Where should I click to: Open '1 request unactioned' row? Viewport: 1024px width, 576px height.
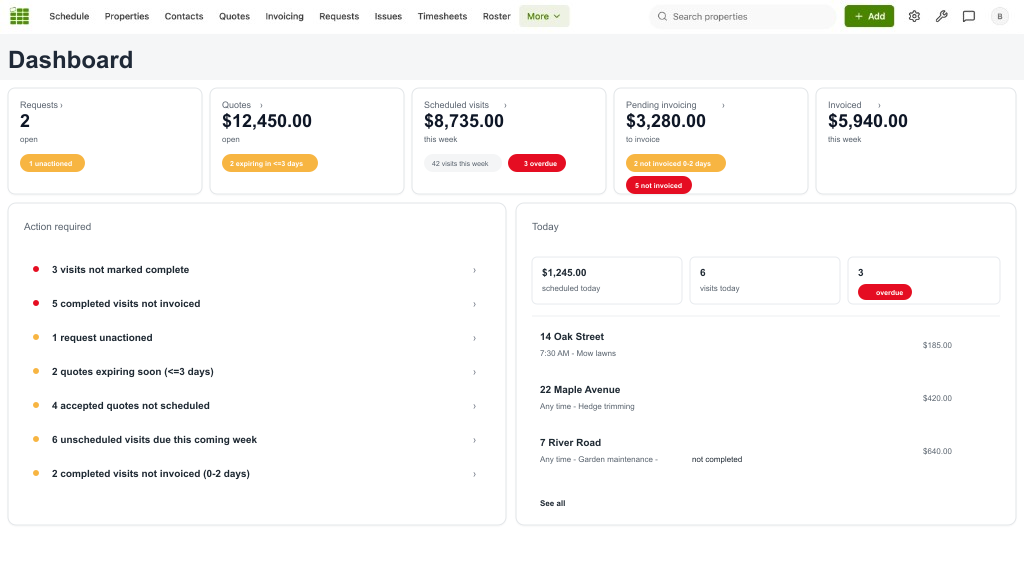click(257, 338)
